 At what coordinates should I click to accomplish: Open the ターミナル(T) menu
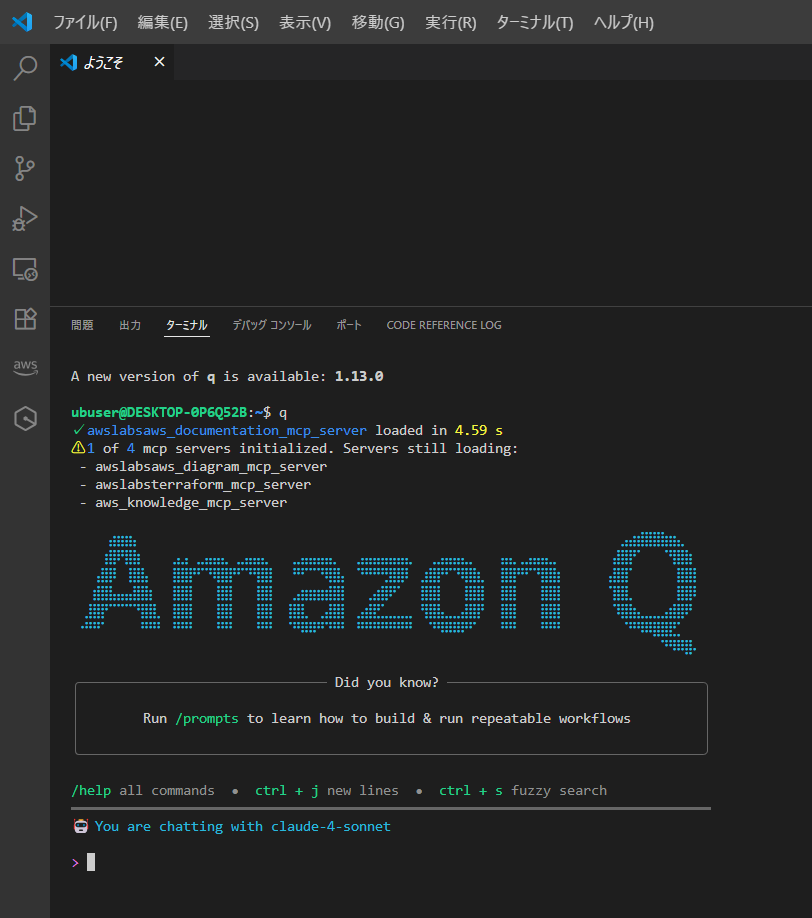coord(535,22)
